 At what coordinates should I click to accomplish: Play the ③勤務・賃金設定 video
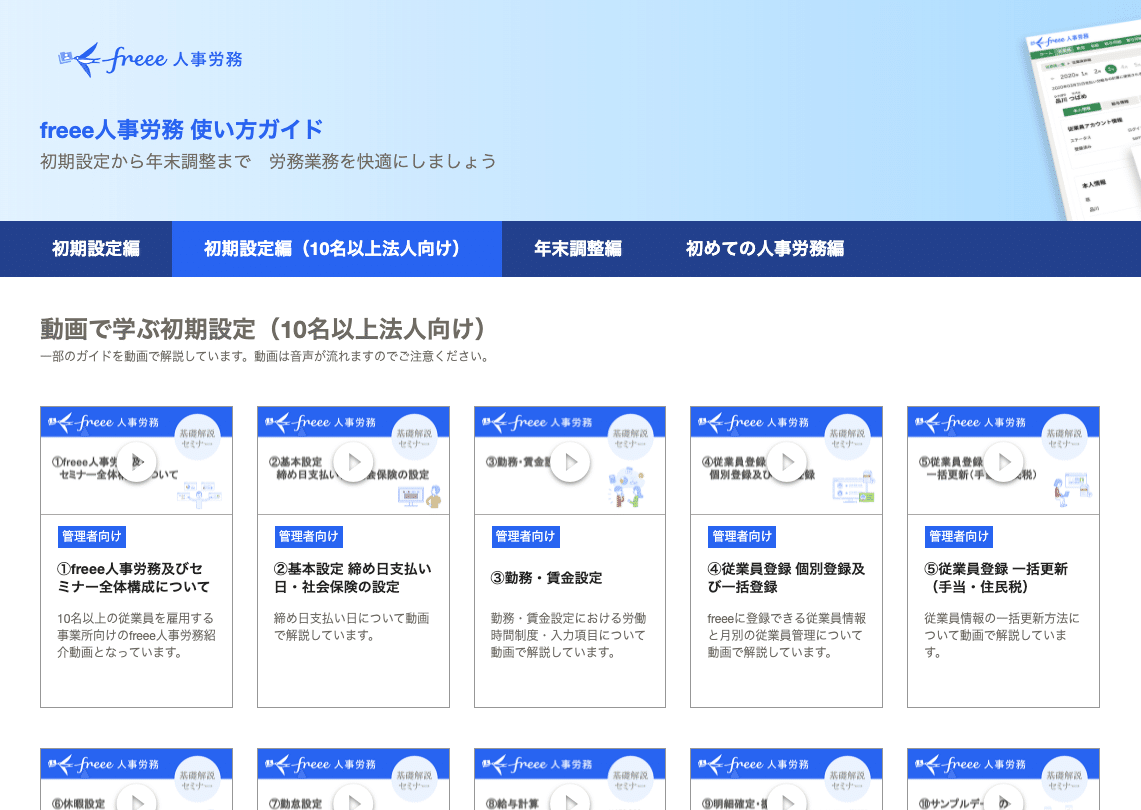point(570,462)
